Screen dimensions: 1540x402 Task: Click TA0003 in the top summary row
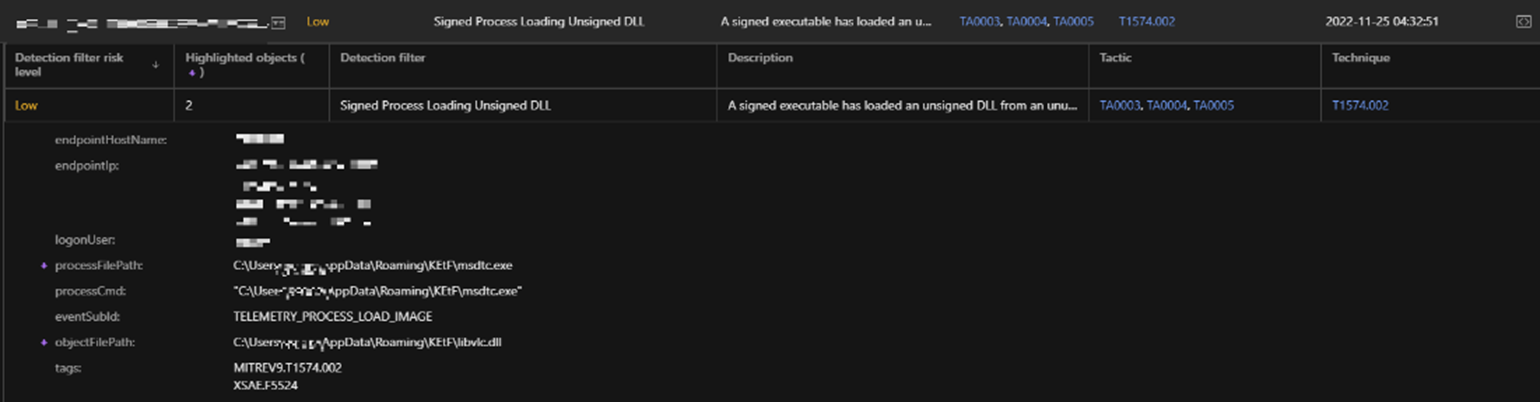pos(979,21)
